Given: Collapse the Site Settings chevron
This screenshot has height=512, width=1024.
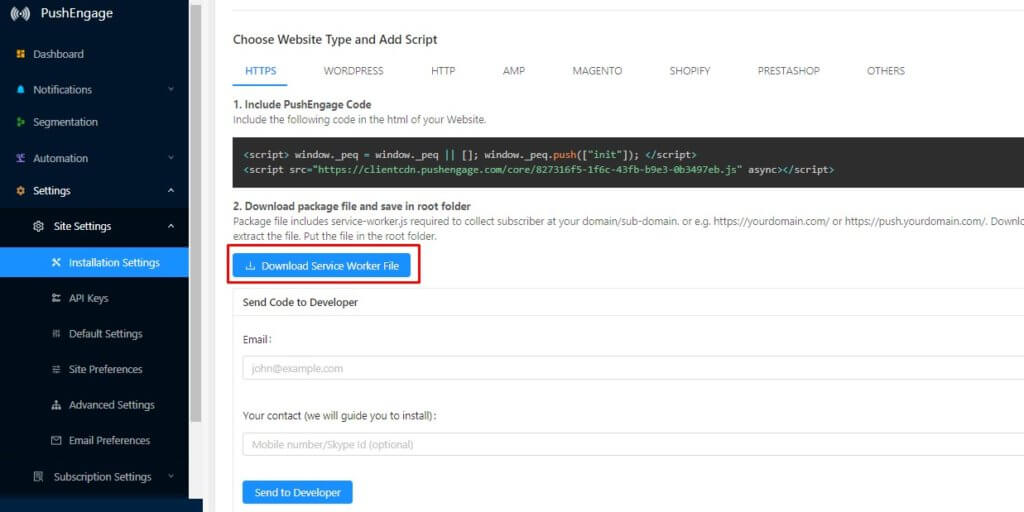Looking at the screenshot, I should tap(170, 227).
